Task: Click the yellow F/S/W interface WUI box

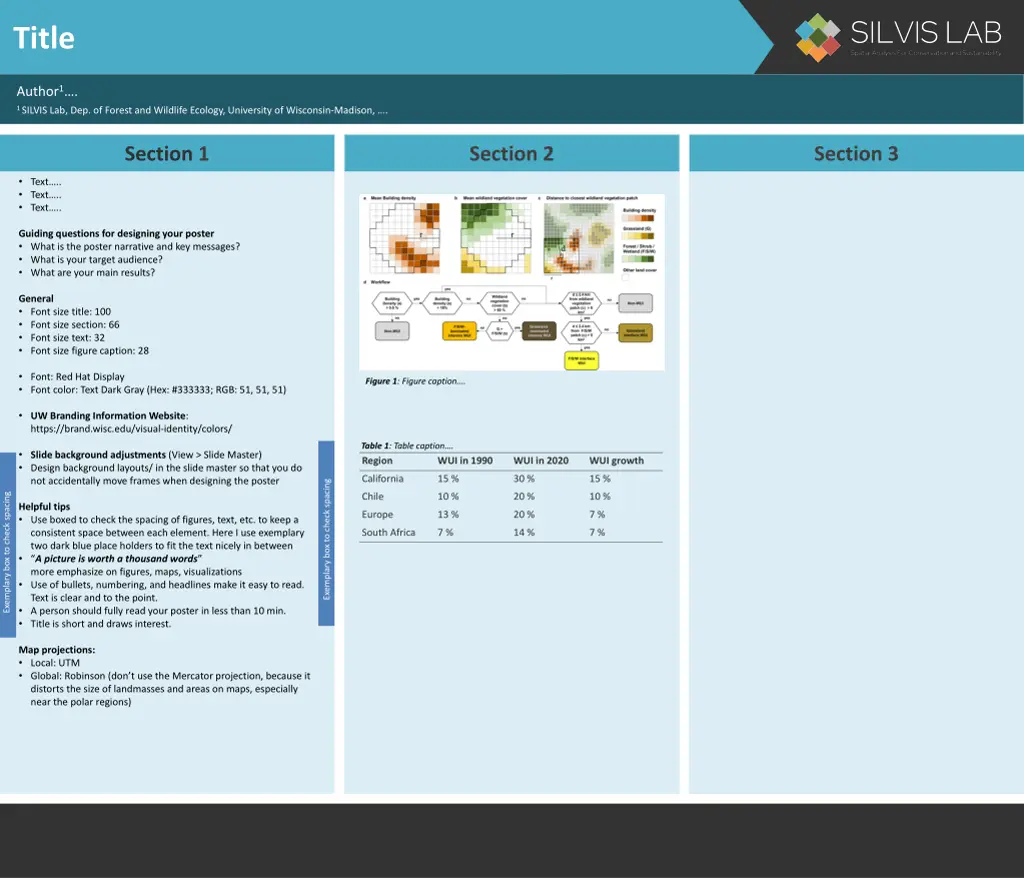Action: coord(581,358)
